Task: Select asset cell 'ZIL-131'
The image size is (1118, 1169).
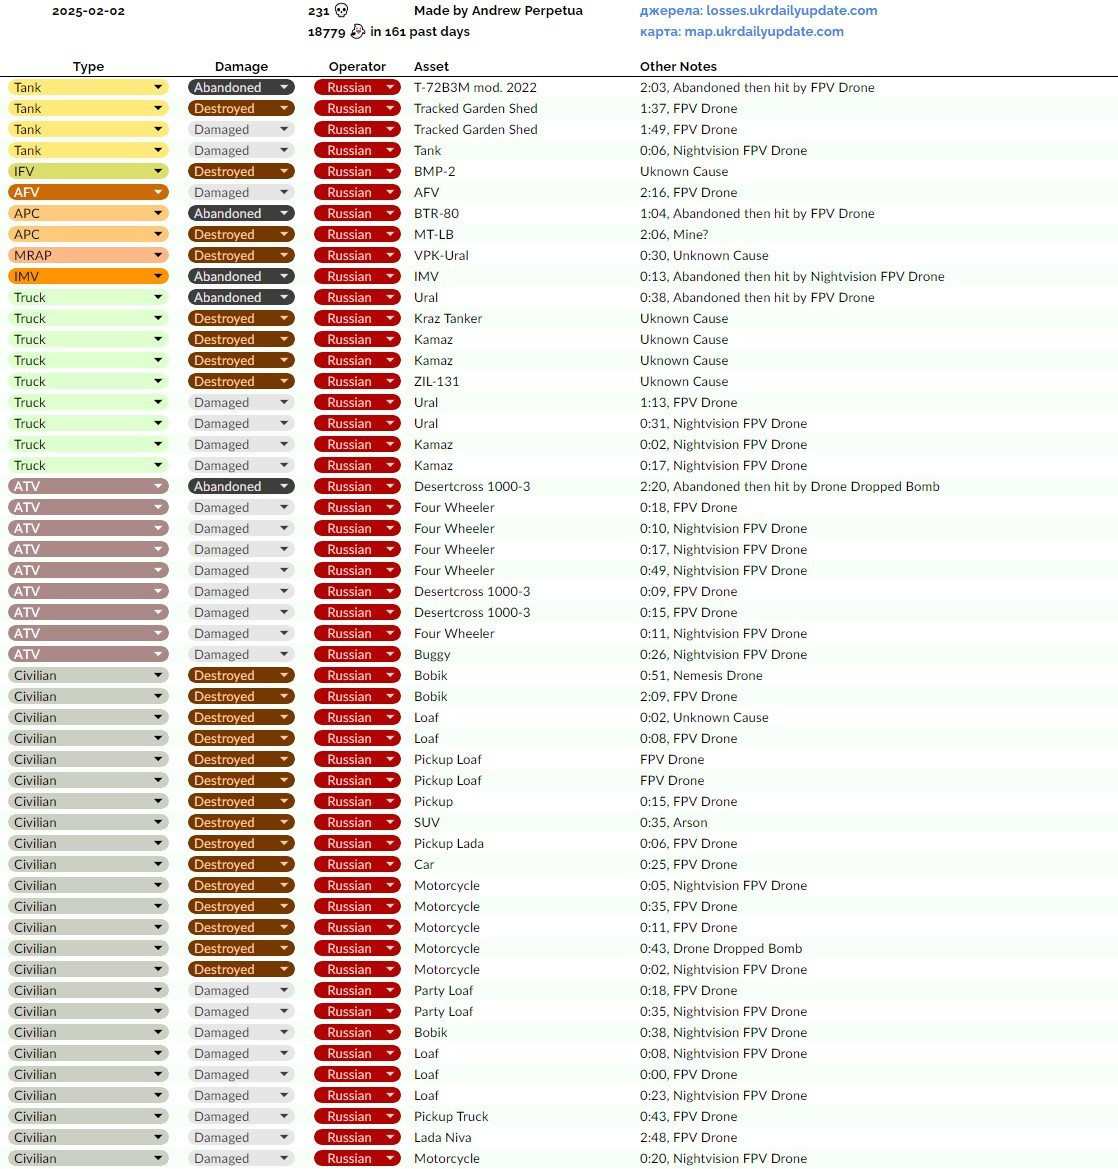Action: pos(437,381)
